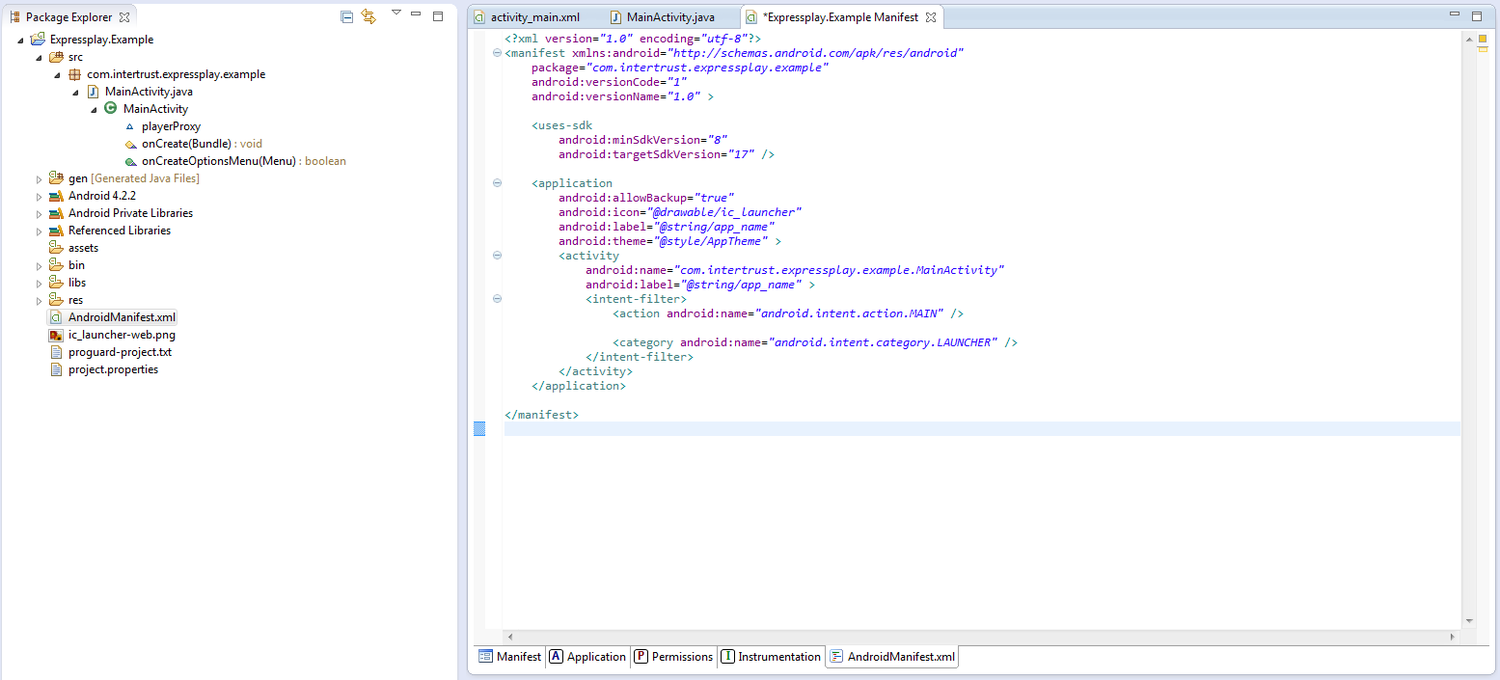Viewport: 1500px width, 680px height.
Task: Collapse the src folder in Package Explorer
Action: [39, 57]
